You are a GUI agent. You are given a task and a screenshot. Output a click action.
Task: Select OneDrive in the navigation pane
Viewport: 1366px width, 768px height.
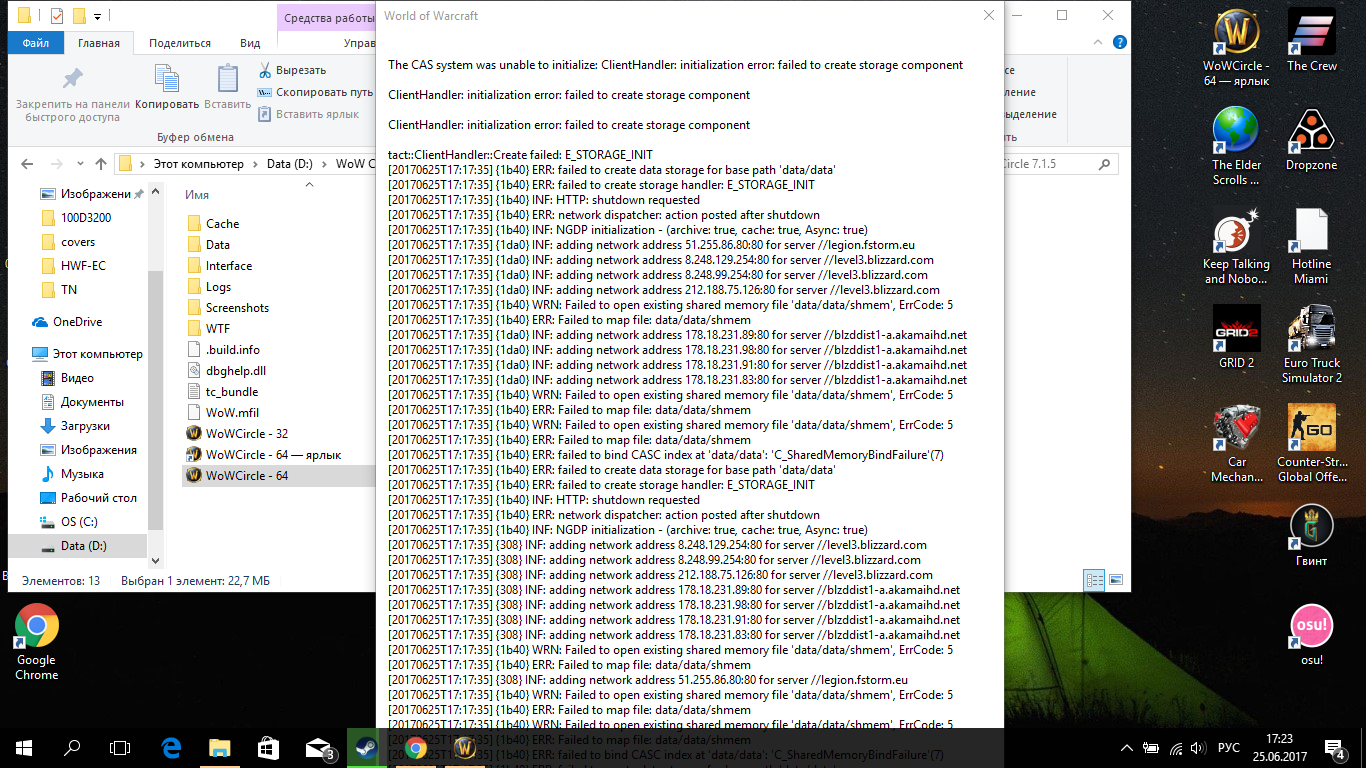(77, 322)
